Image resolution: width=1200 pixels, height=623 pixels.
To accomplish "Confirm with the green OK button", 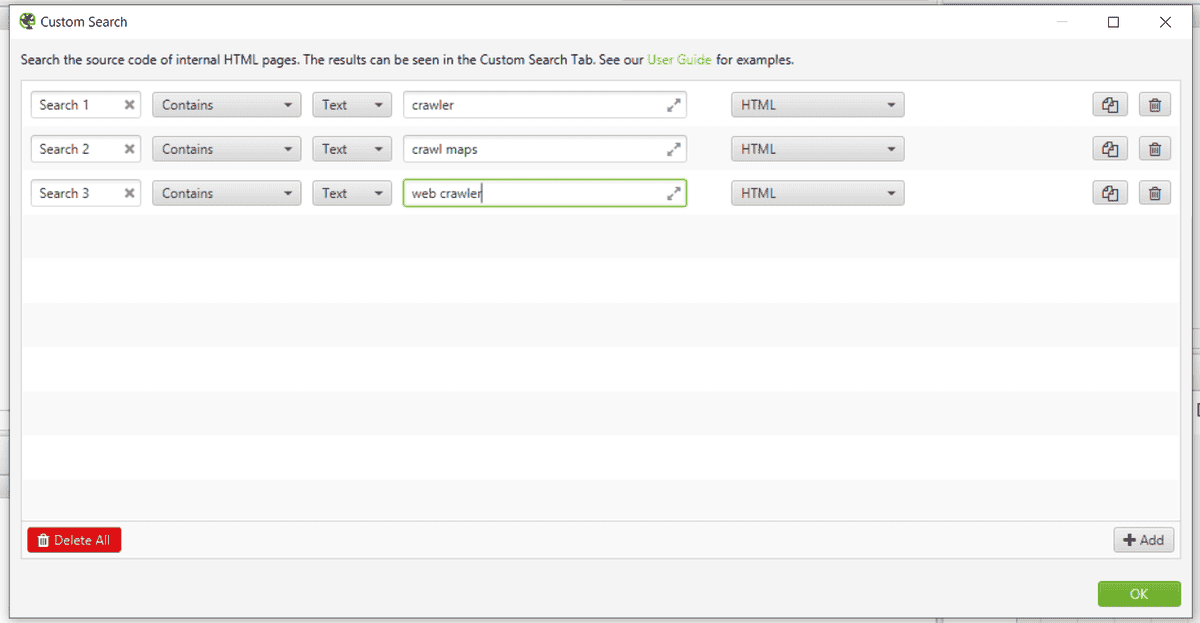I will click(1139, 594).
